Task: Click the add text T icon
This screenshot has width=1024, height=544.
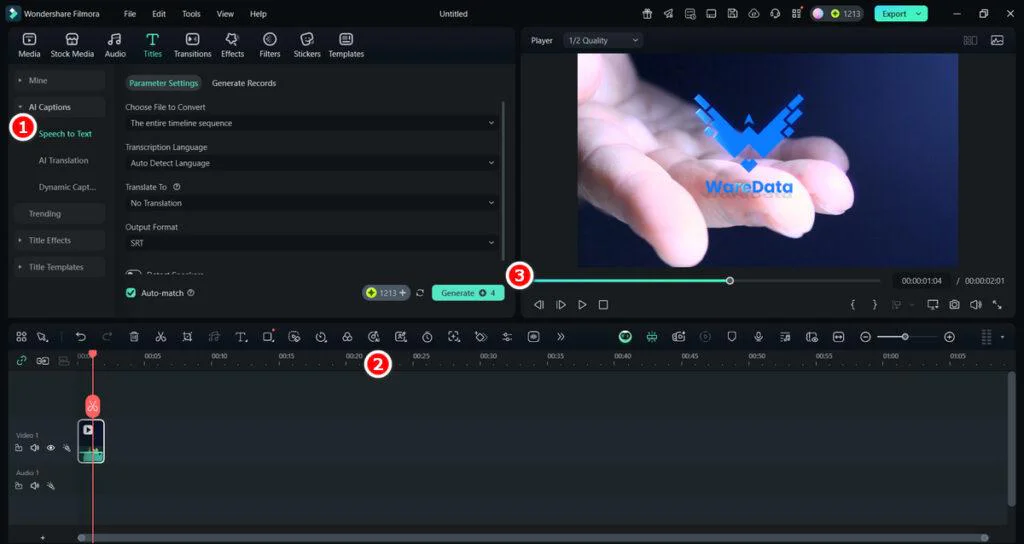Action: click(241, 337)
